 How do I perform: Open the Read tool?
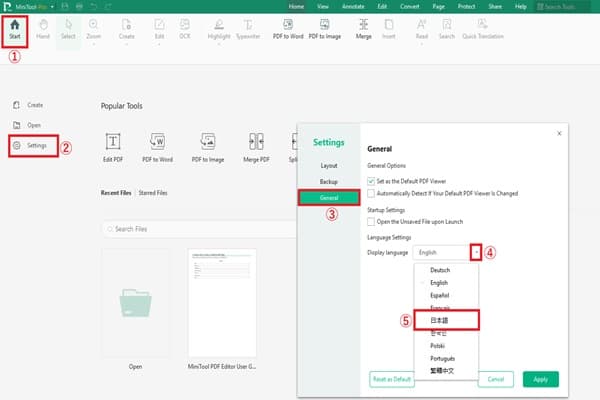pyautogui.click(x=422, y=29)
